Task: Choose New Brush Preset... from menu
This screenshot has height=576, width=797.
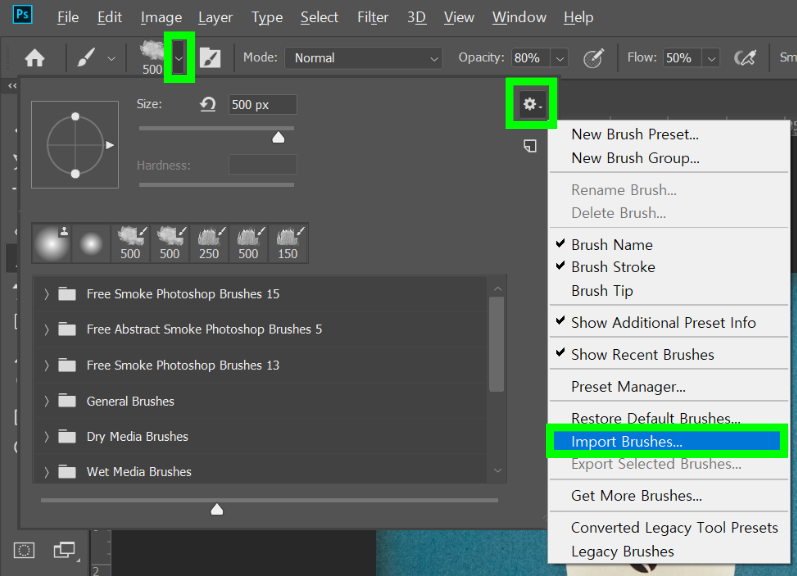Action: [x=635, y=134]
